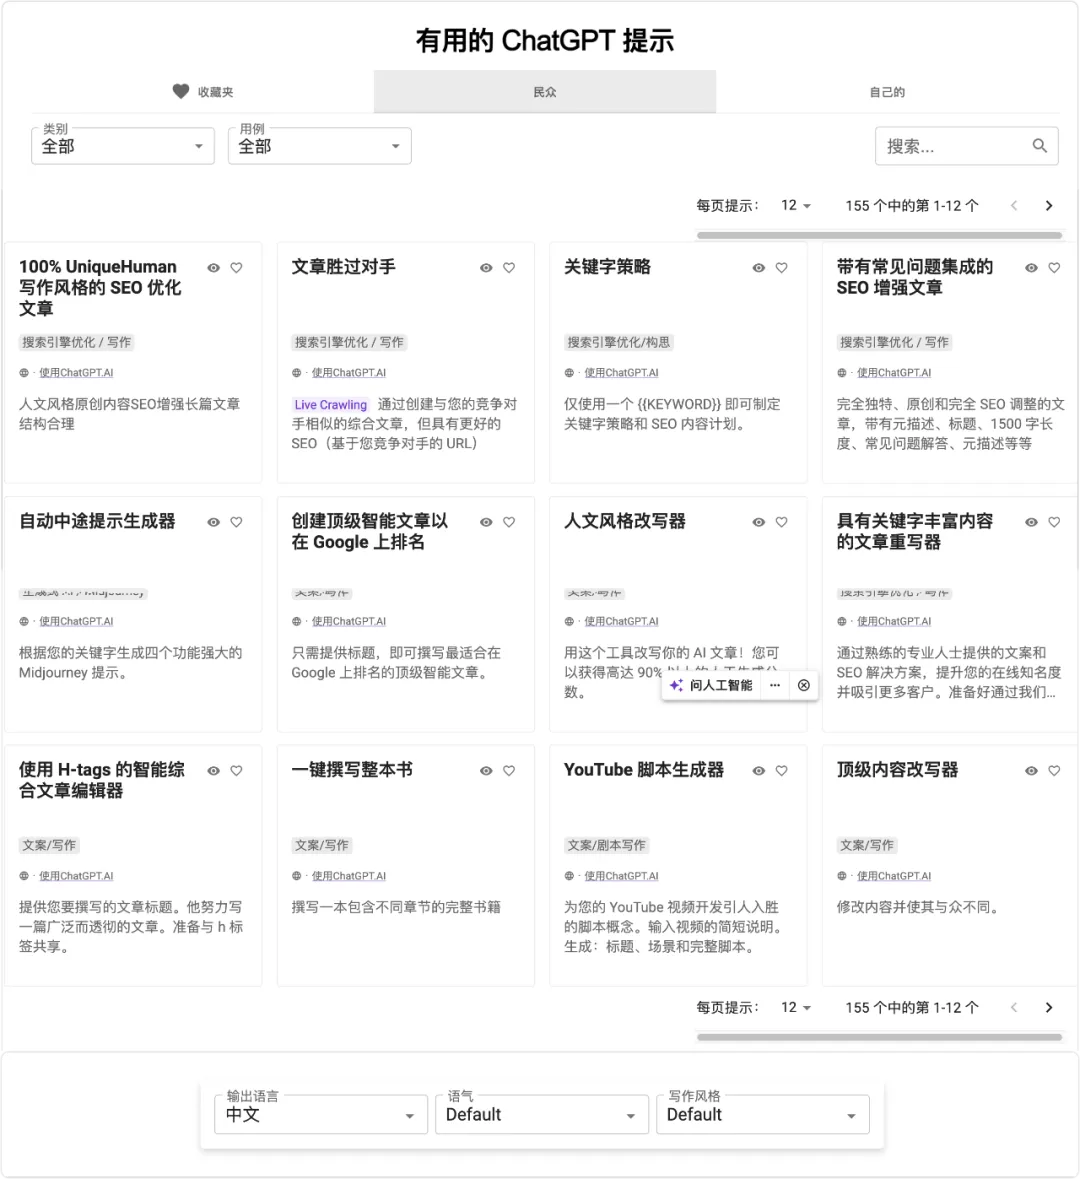
Task: Click the 问人工智能 ask AI button
Action: [711, 685]
